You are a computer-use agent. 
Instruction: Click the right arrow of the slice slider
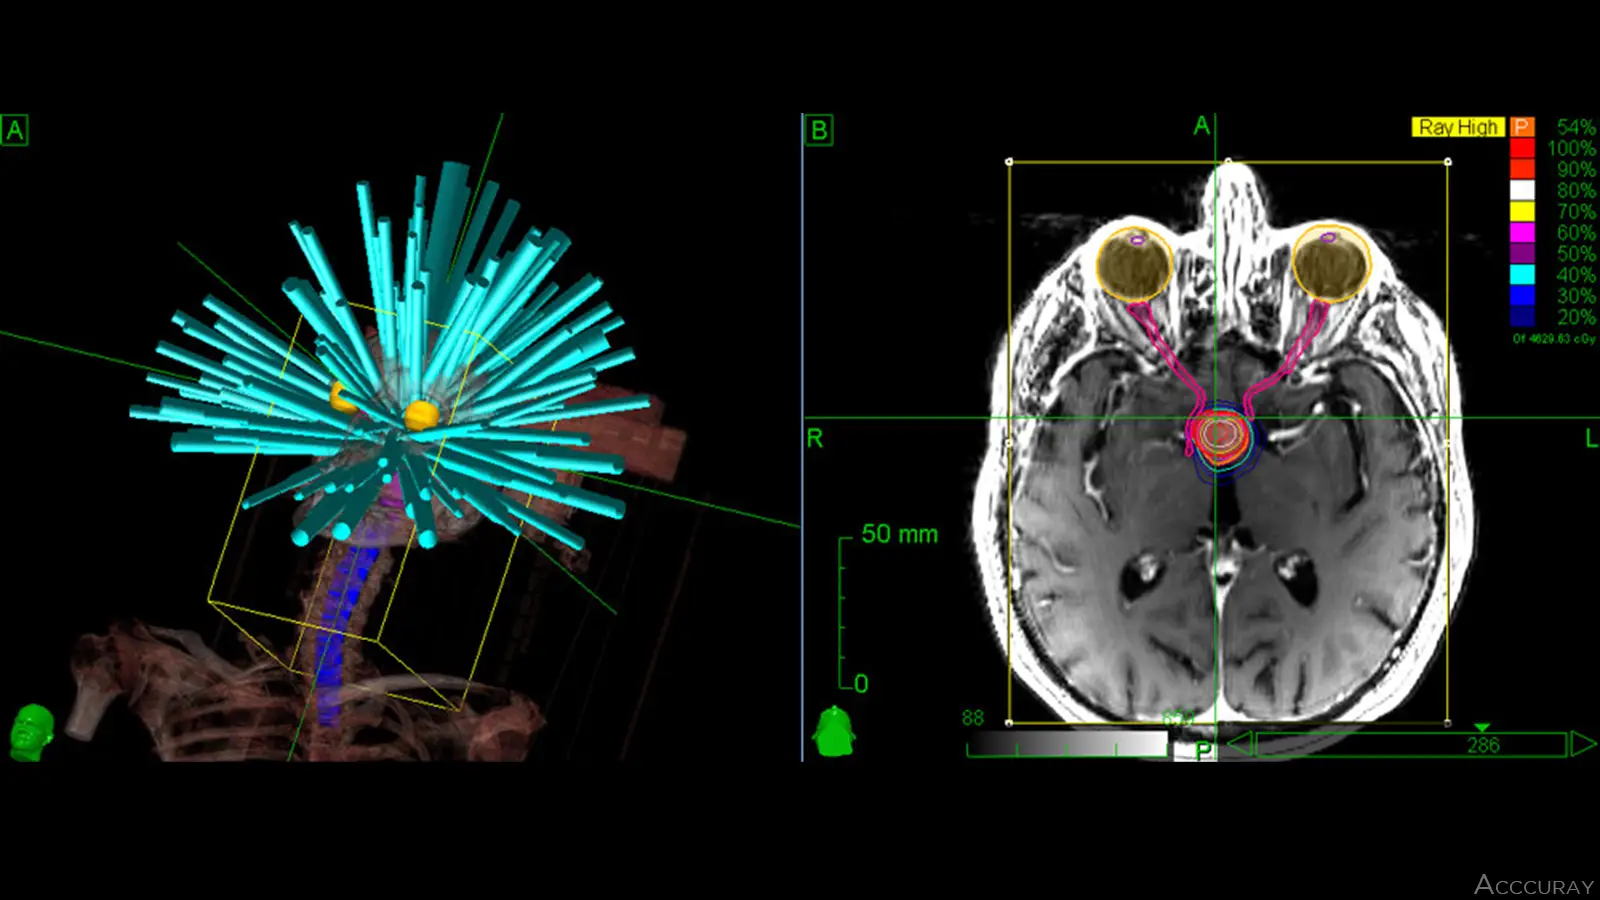pyautogui.click(x=1582, y=744)
